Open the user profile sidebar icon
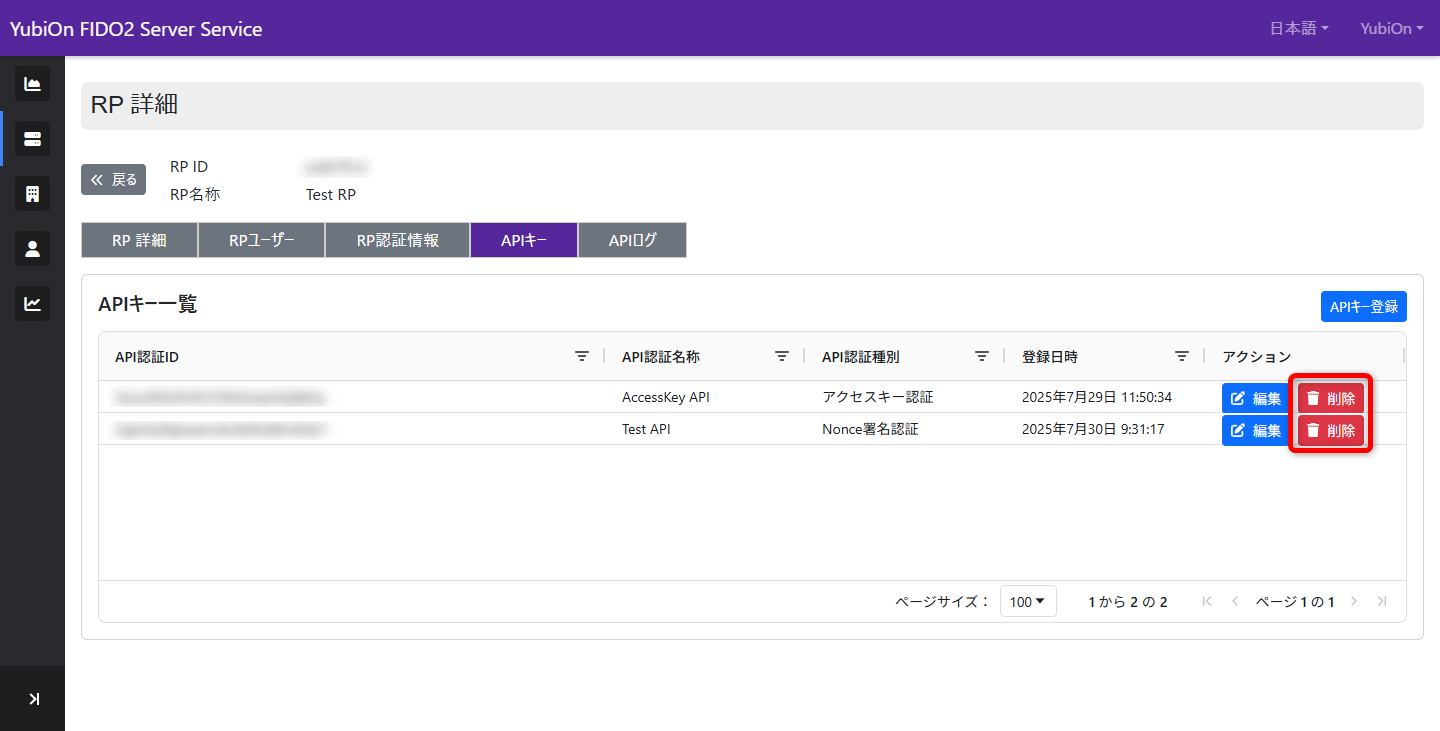1440x731 pixels. (x=32, y=249)
